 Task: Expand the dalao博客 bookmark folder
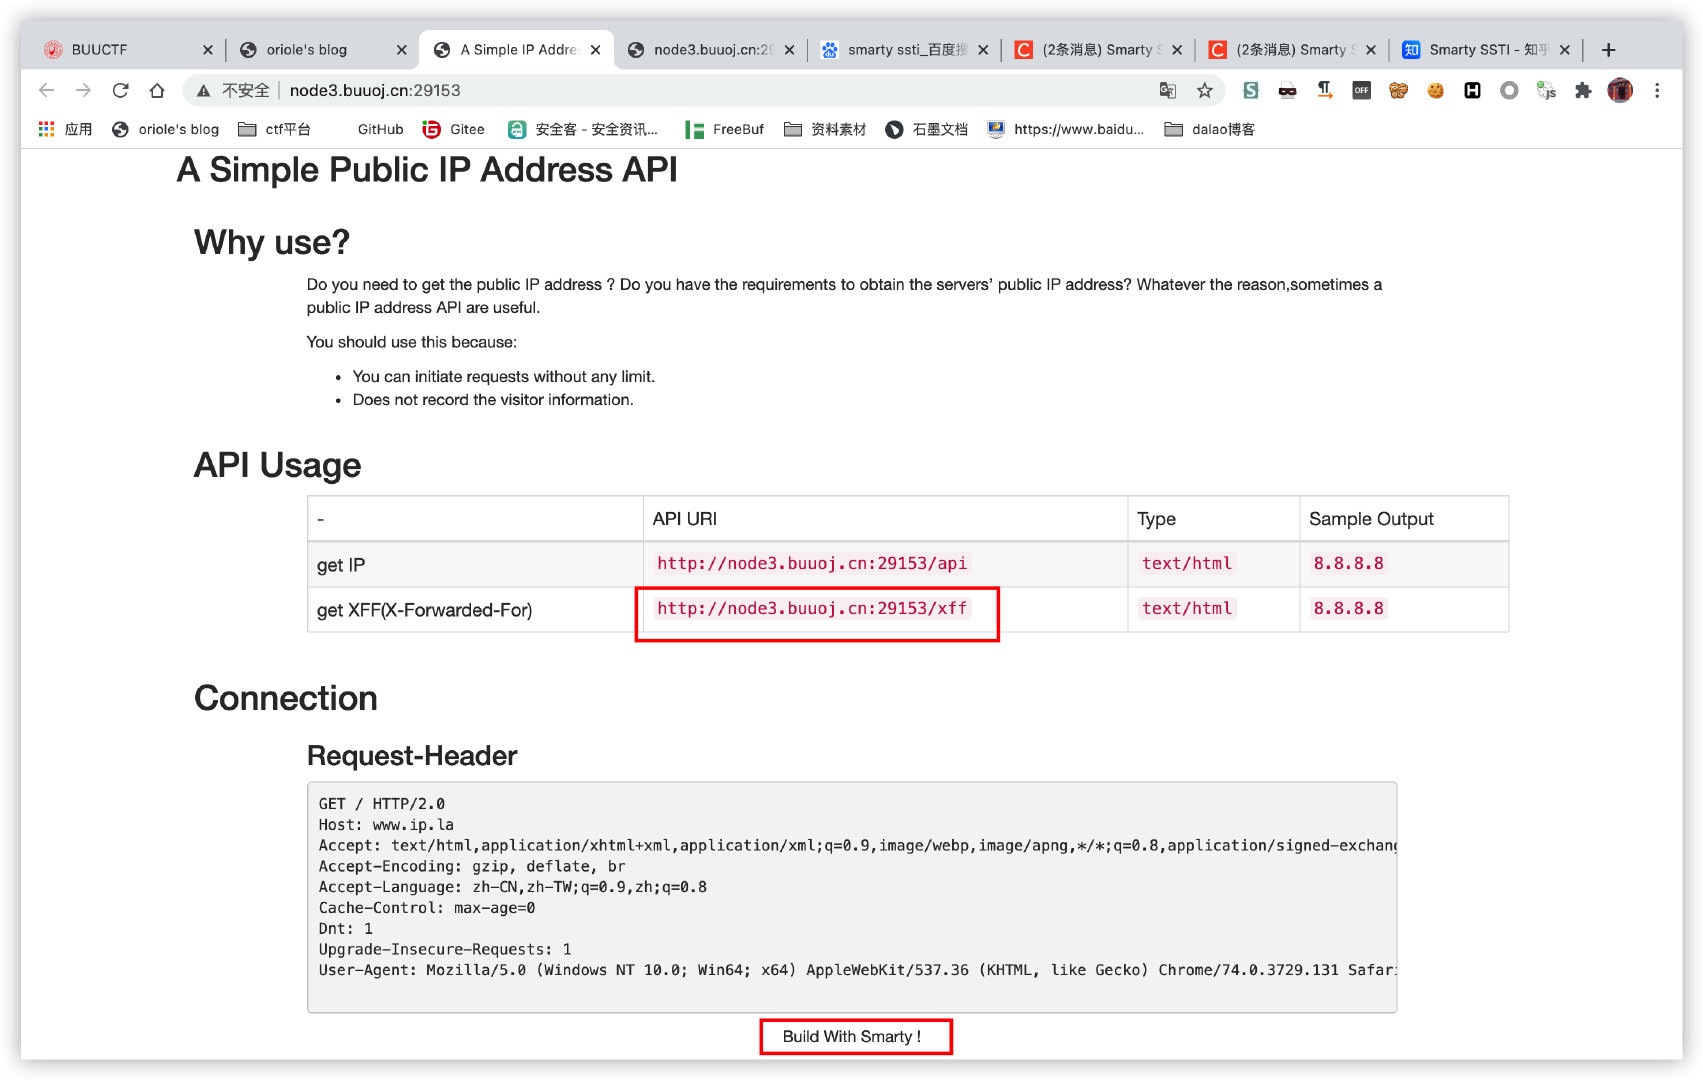(x=1210, y=129)
